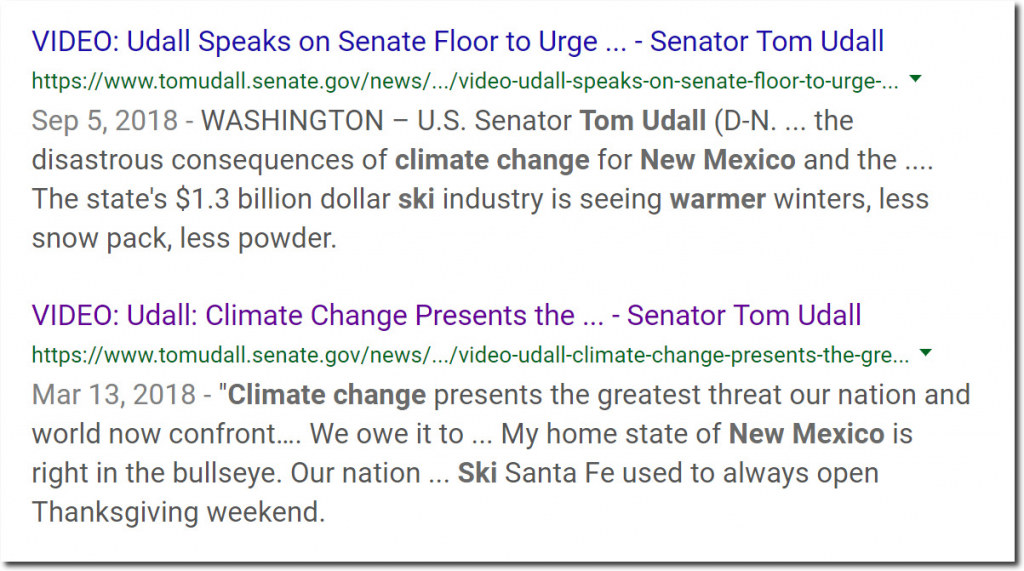Expand the dropdown arrow beside speaks-on-senate-floor URL
The width and height of the screenshot is (1024, 571).
point(916,79)
